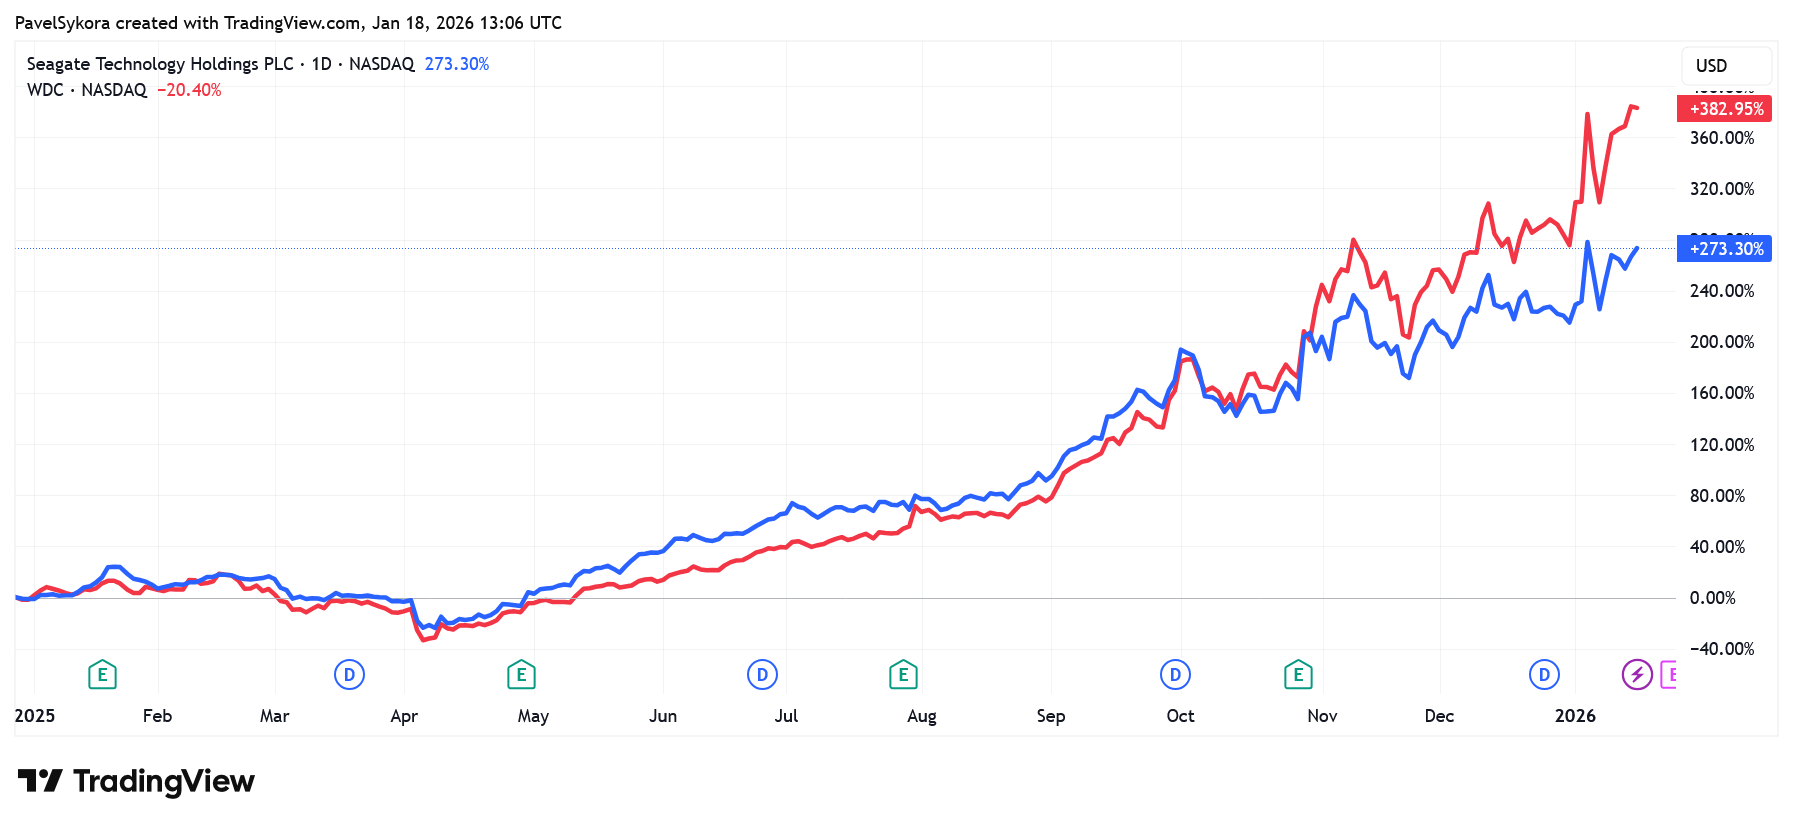Click the 2025 label on the time axis
1793x826 pixels.
[x=35, y=716]
